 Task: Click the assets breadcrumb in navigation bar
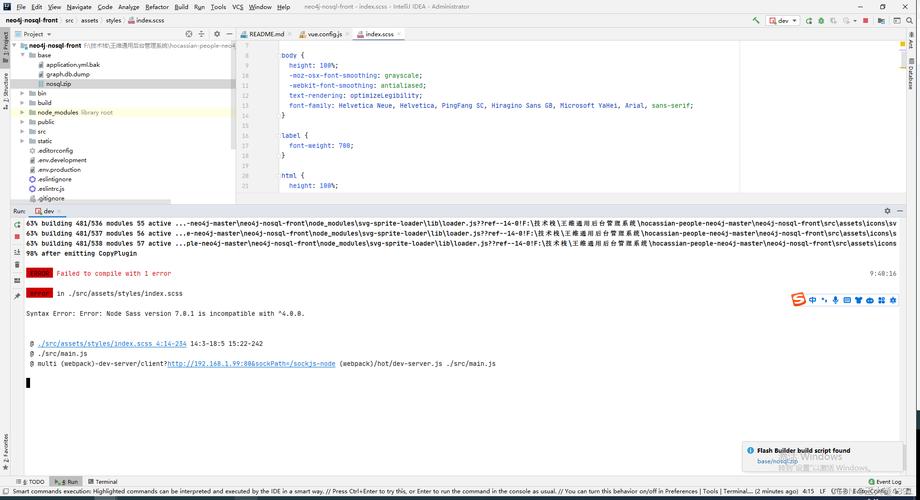click(89, 21)
